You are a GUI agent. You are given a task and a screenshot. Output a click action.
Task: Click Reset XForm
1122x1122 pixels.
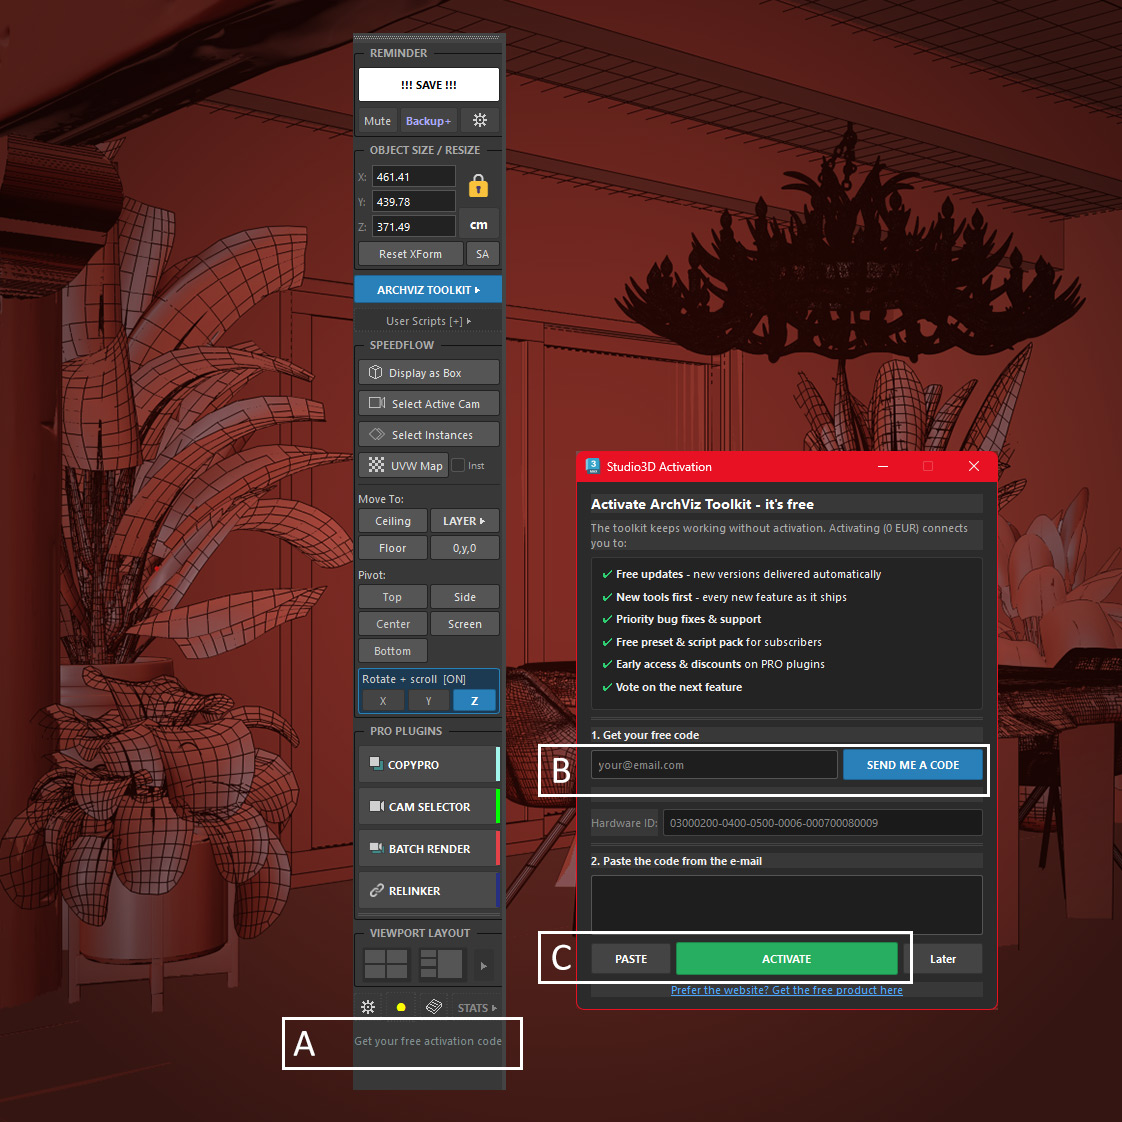pyautogui.click(x=410, y=254)
